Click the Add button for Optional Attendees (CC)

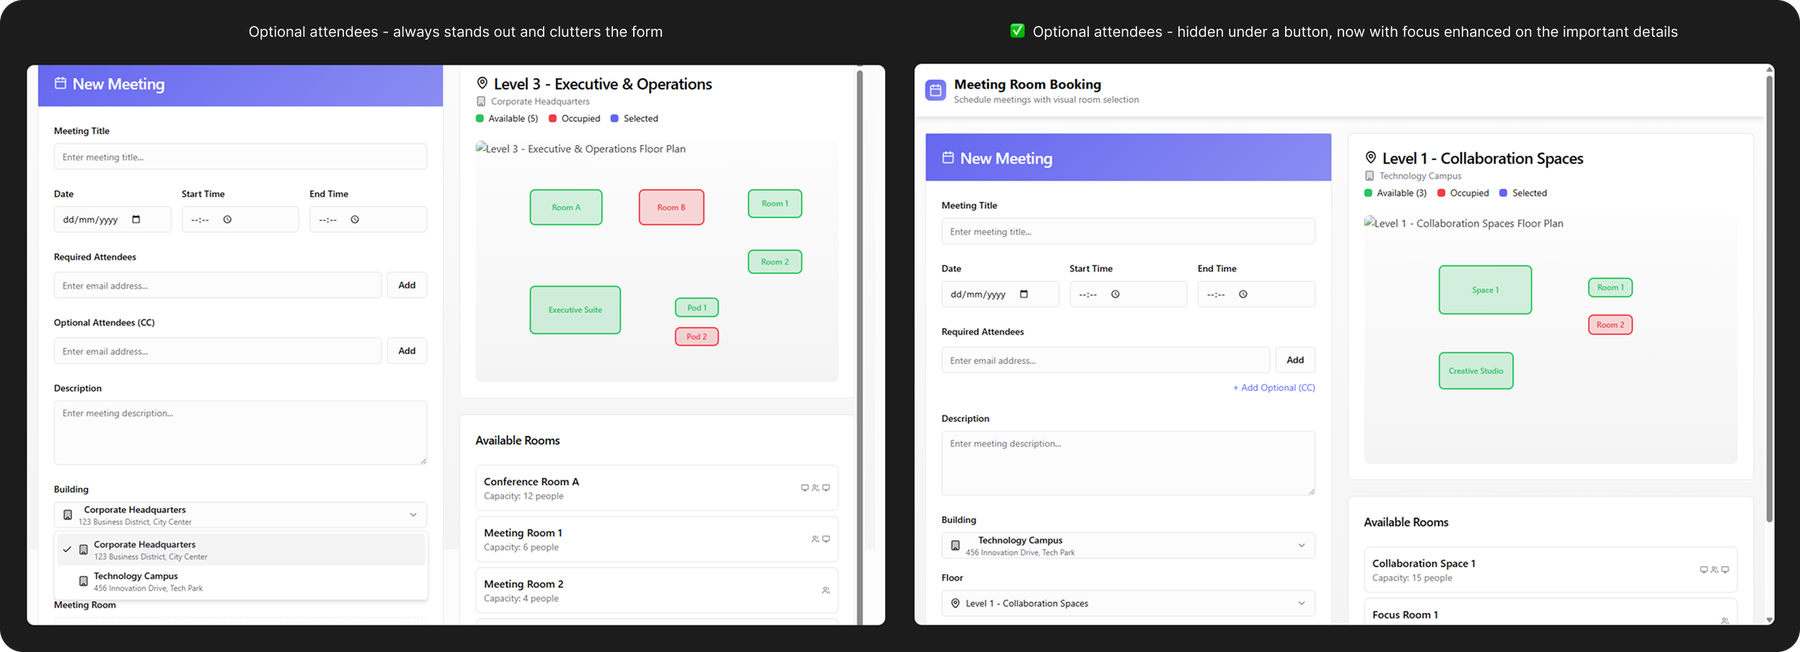[x=407, y=351]
